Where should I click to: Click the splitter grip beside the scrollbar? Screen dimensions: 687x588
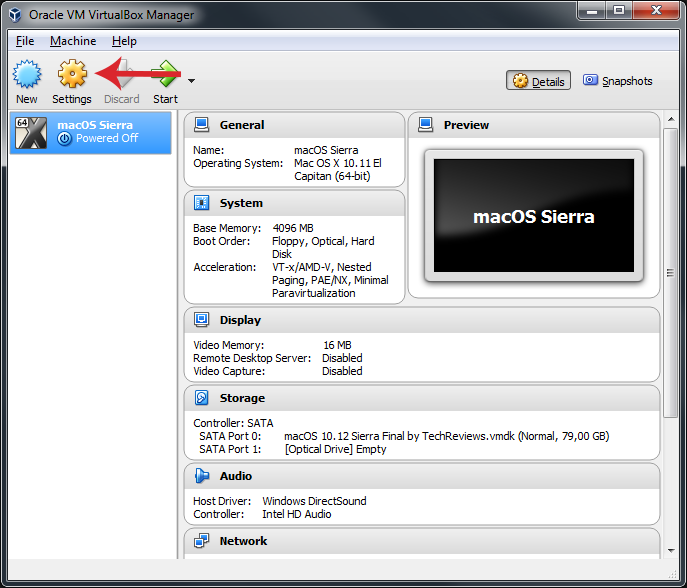click(670, 273)
